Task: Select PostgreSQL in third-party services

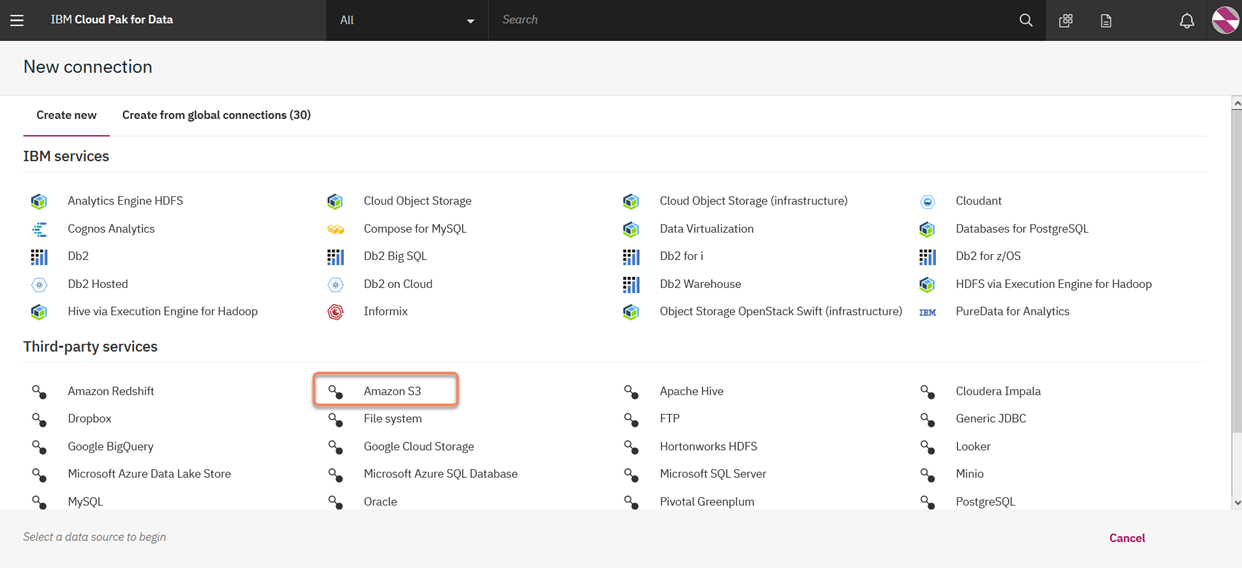Action: [984, 502]
